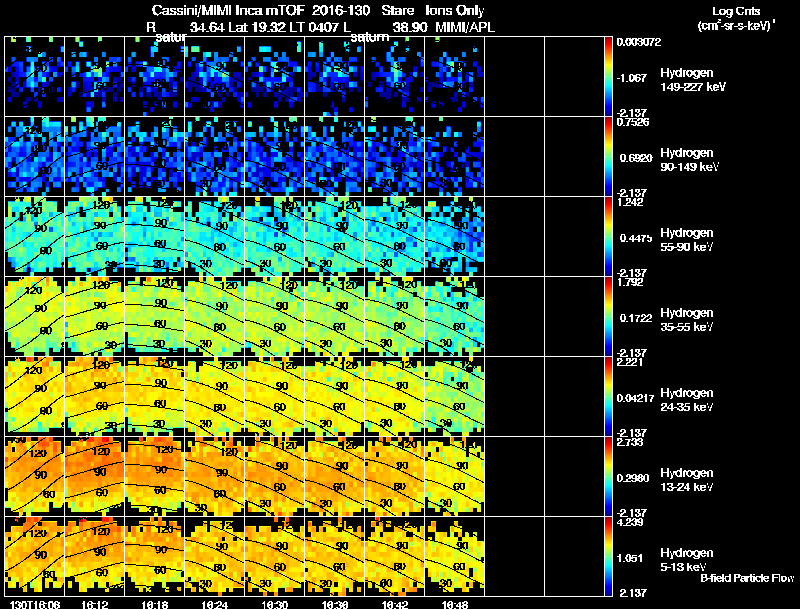
Task: Click the 16:36 time label
Action: [x=335, y=604]
